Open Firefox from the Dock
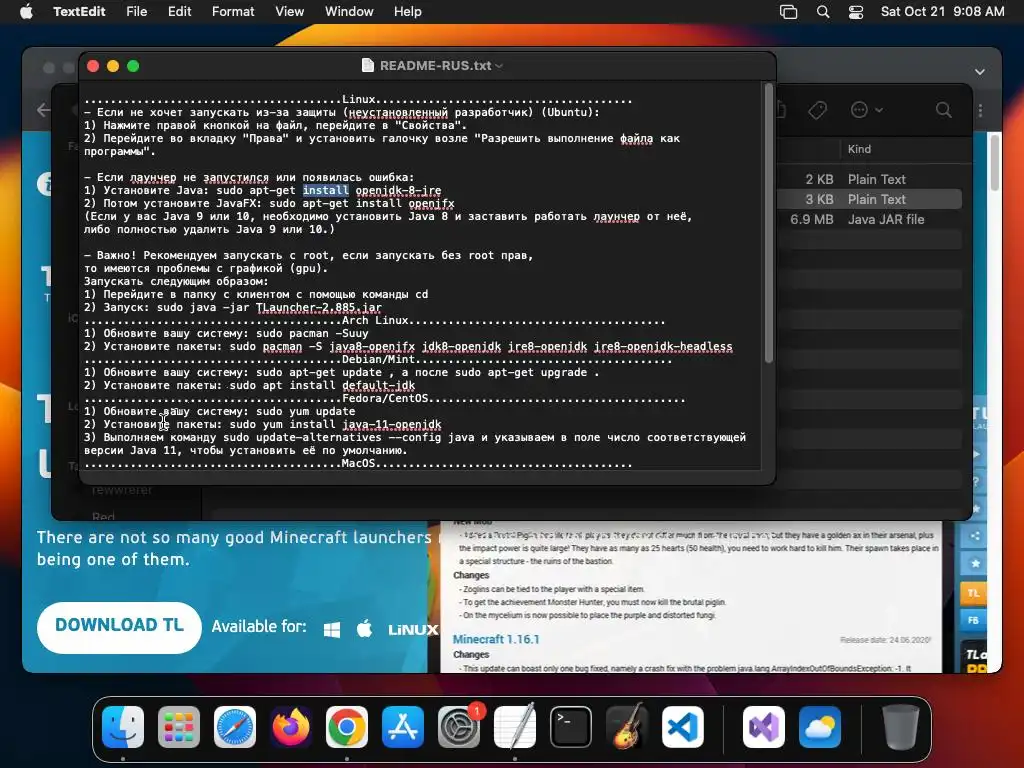1024x768 pixels. point(291,727)
